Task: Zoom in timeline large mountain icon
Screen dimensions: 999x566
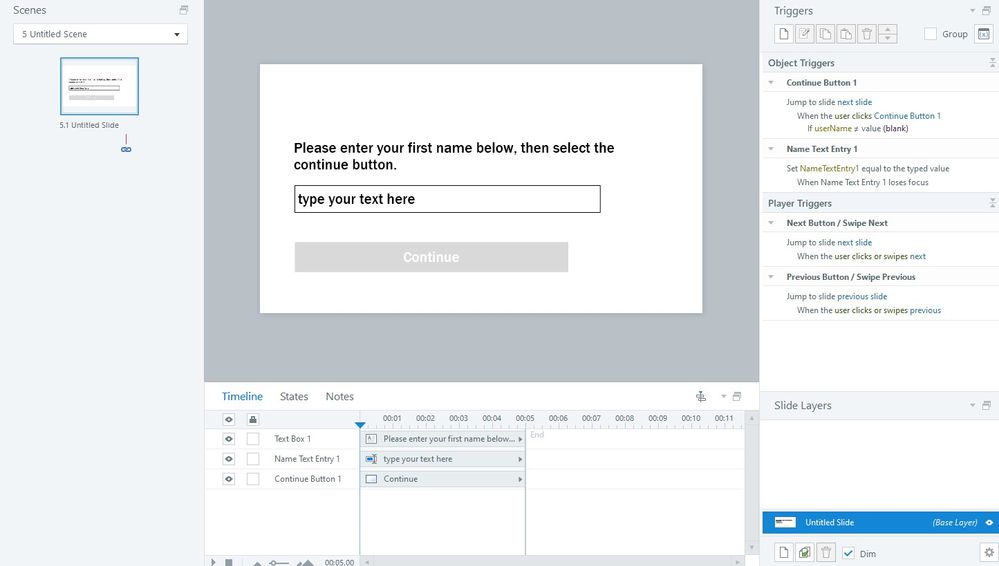Action: tap(306, 563)
